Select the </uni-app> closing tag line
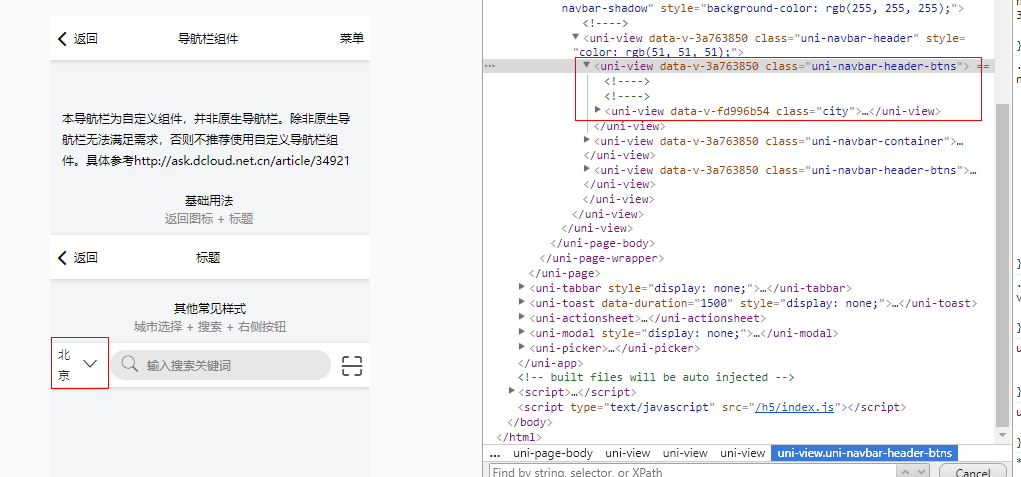Viewport: 1021px width, 477px height. (x=550, y=363)
